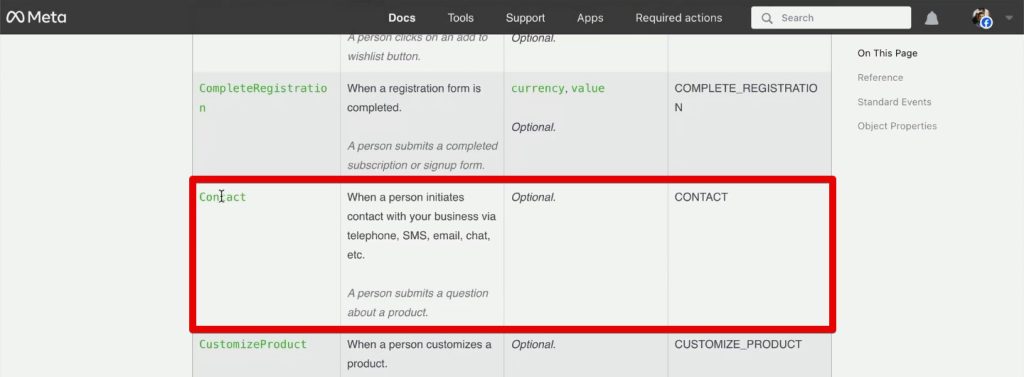Click 'A person submits a completed subscription' text
Screen dimensions: 1024x377
(422, 156)
